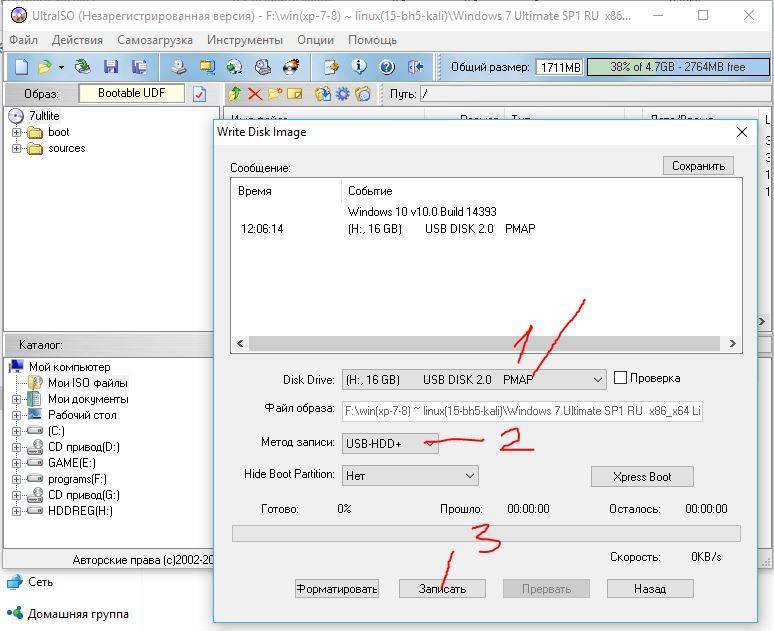The image size is (774, 631).
Task: Click the Set boot file icon
Action: point(363,94)
